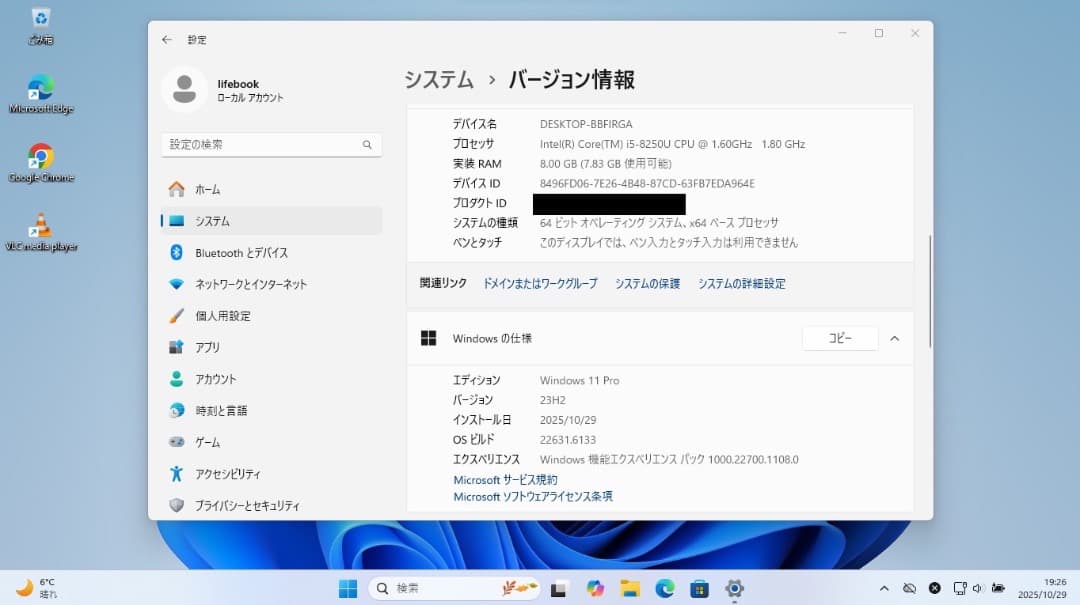This screenshot has width=1080, height=605.
Task: Open the Start menu
Action: click(348, 588)
